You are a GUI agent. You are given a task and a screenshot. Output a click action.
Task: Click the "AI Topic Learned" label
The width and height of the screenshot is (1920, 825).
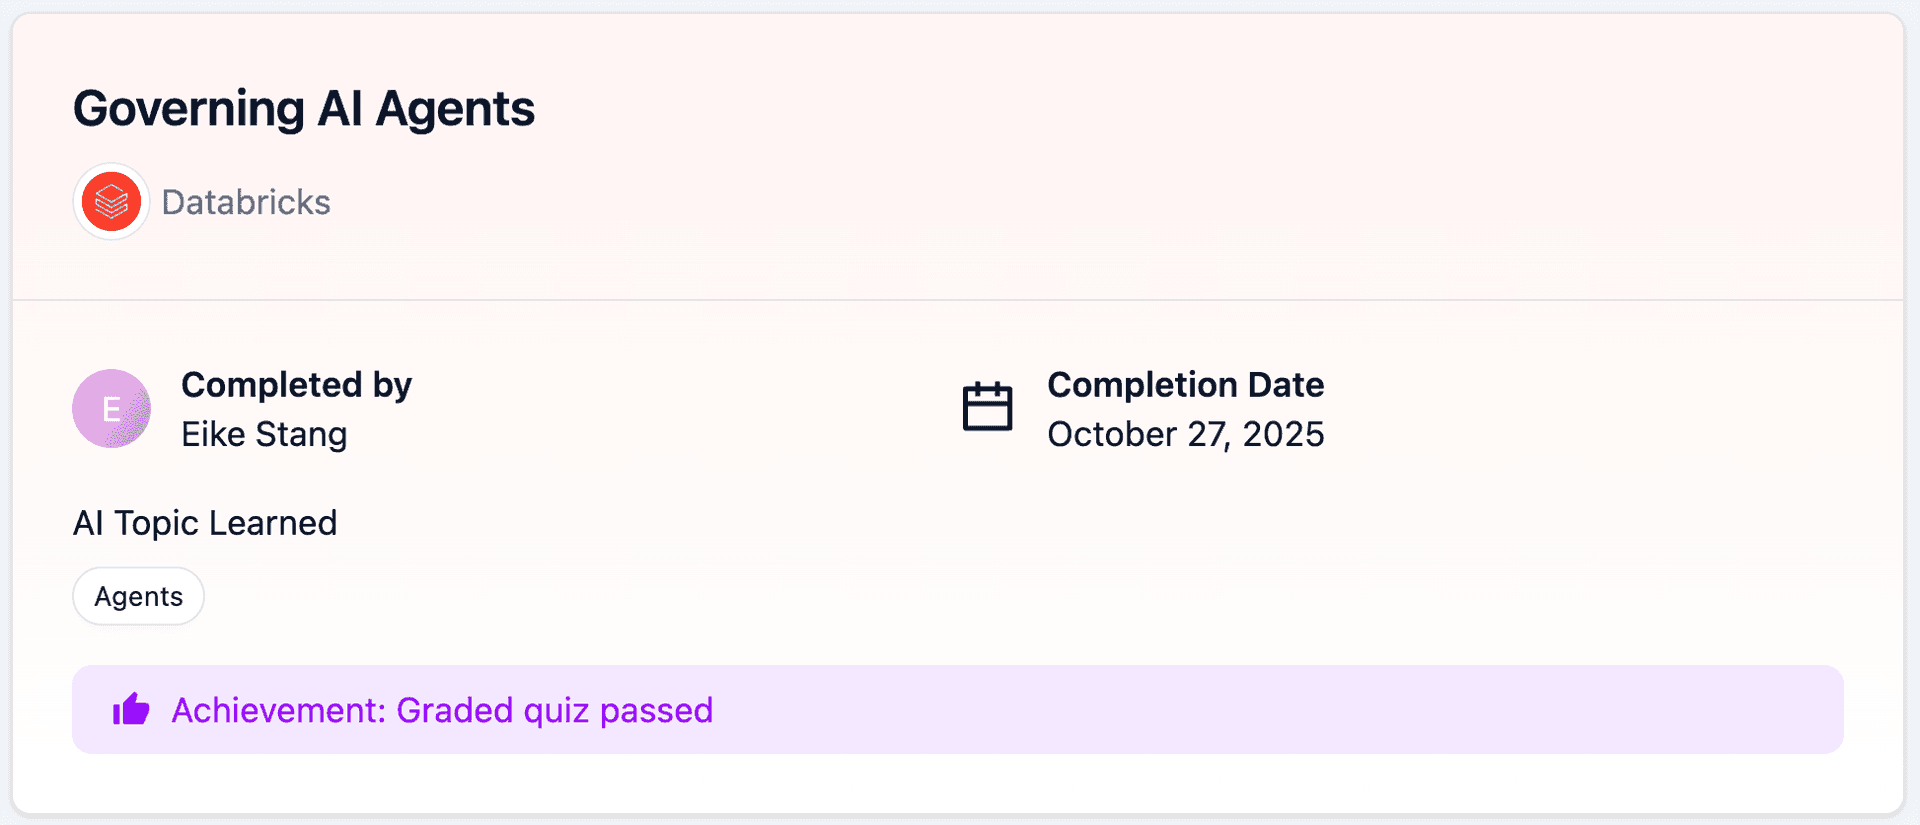pyautogui.click(x=205, y=523)
